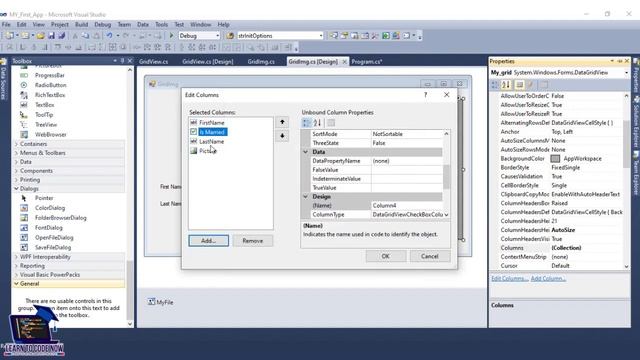The width and height of the screenshot is (640, 360).
Task: Collapse the Design category in column properties
Action: [x=305, y=197]
